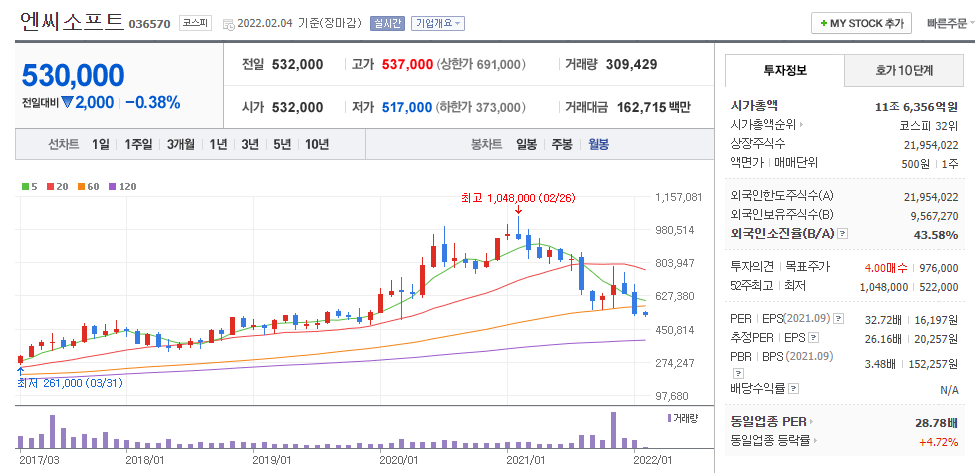Select the 1주일 line chart period
This screenshot has height=473, width=976.
[138, 144]
